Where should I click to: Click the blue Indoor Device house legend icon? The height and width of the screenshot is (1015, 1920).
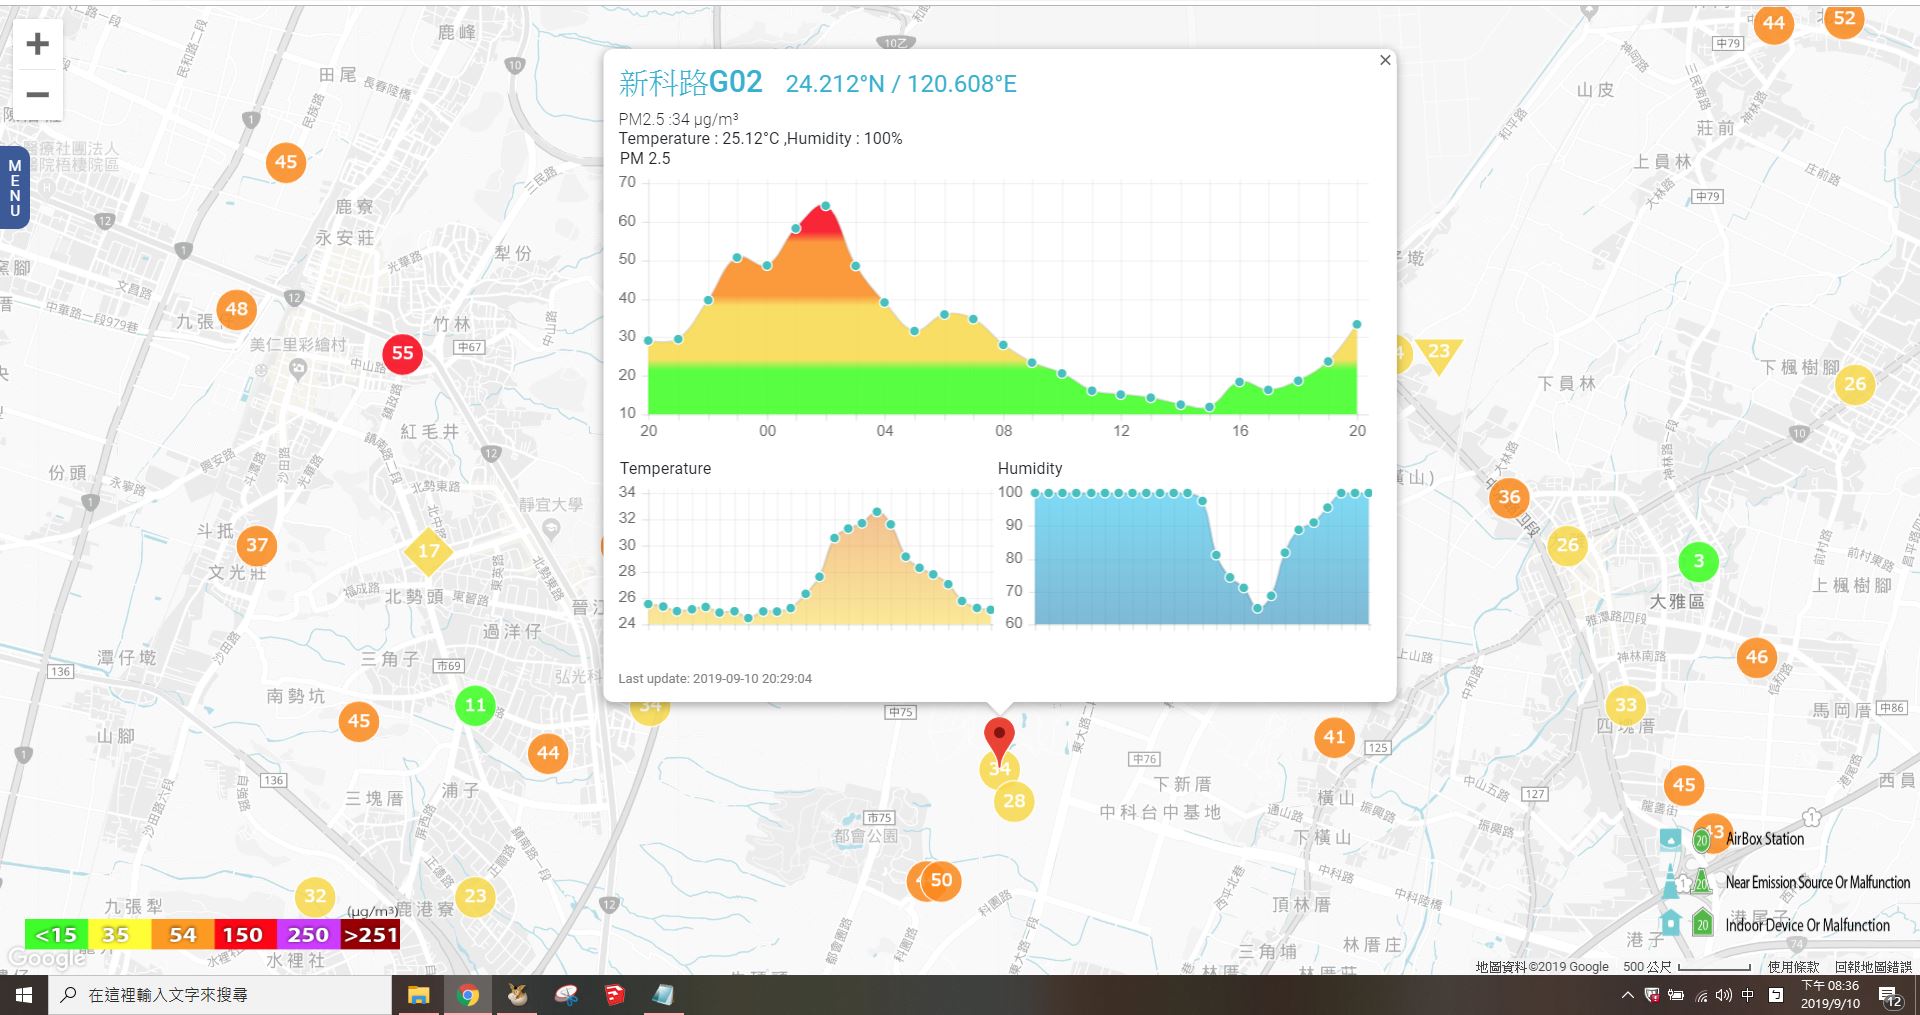1670,923
